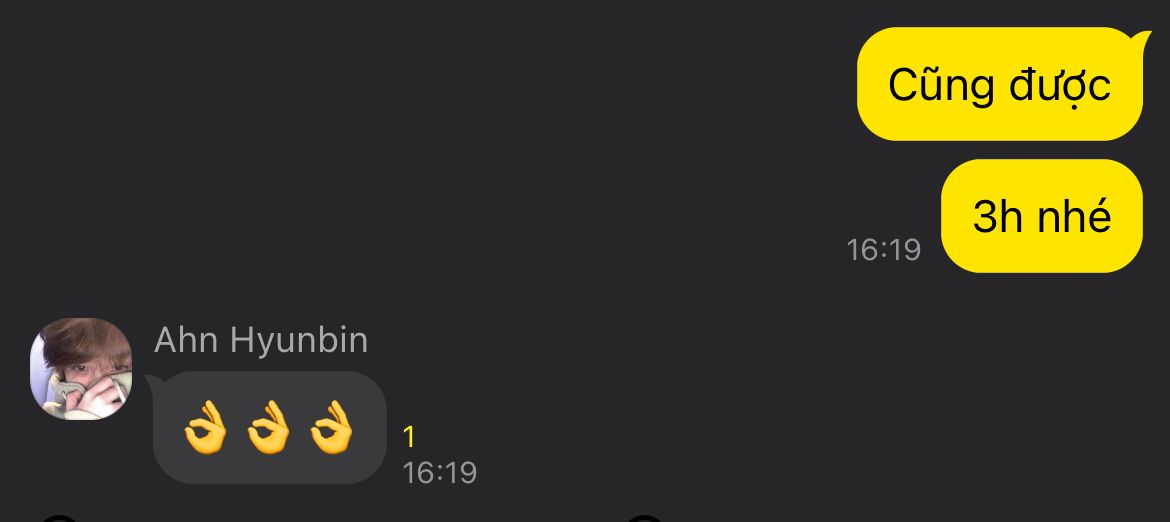Image resolution: width=1170 pixels, height=522 pixels.
Task: Select the yellow unread count "1"
Action: click(x=408, y=437)
